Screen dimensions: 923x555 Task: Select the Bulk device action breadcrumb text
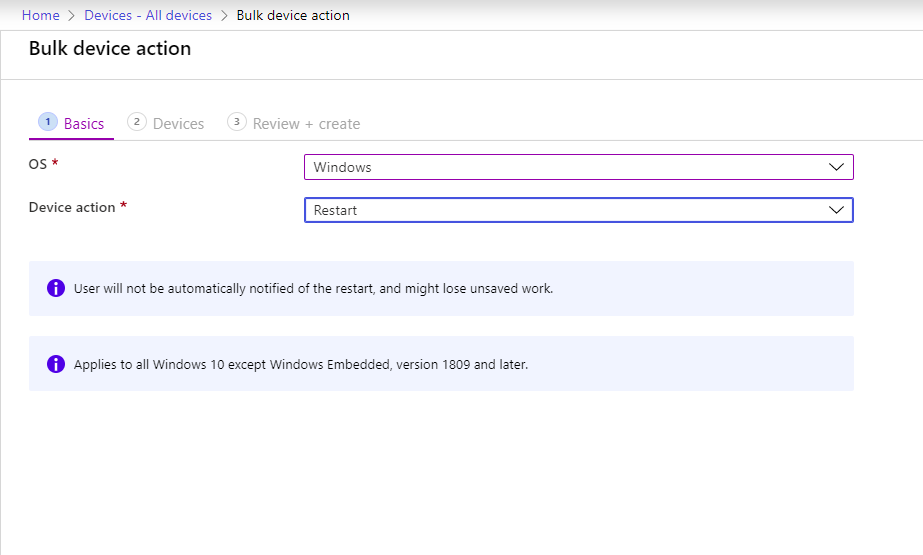pyautogui.click(x=293, y=15)
